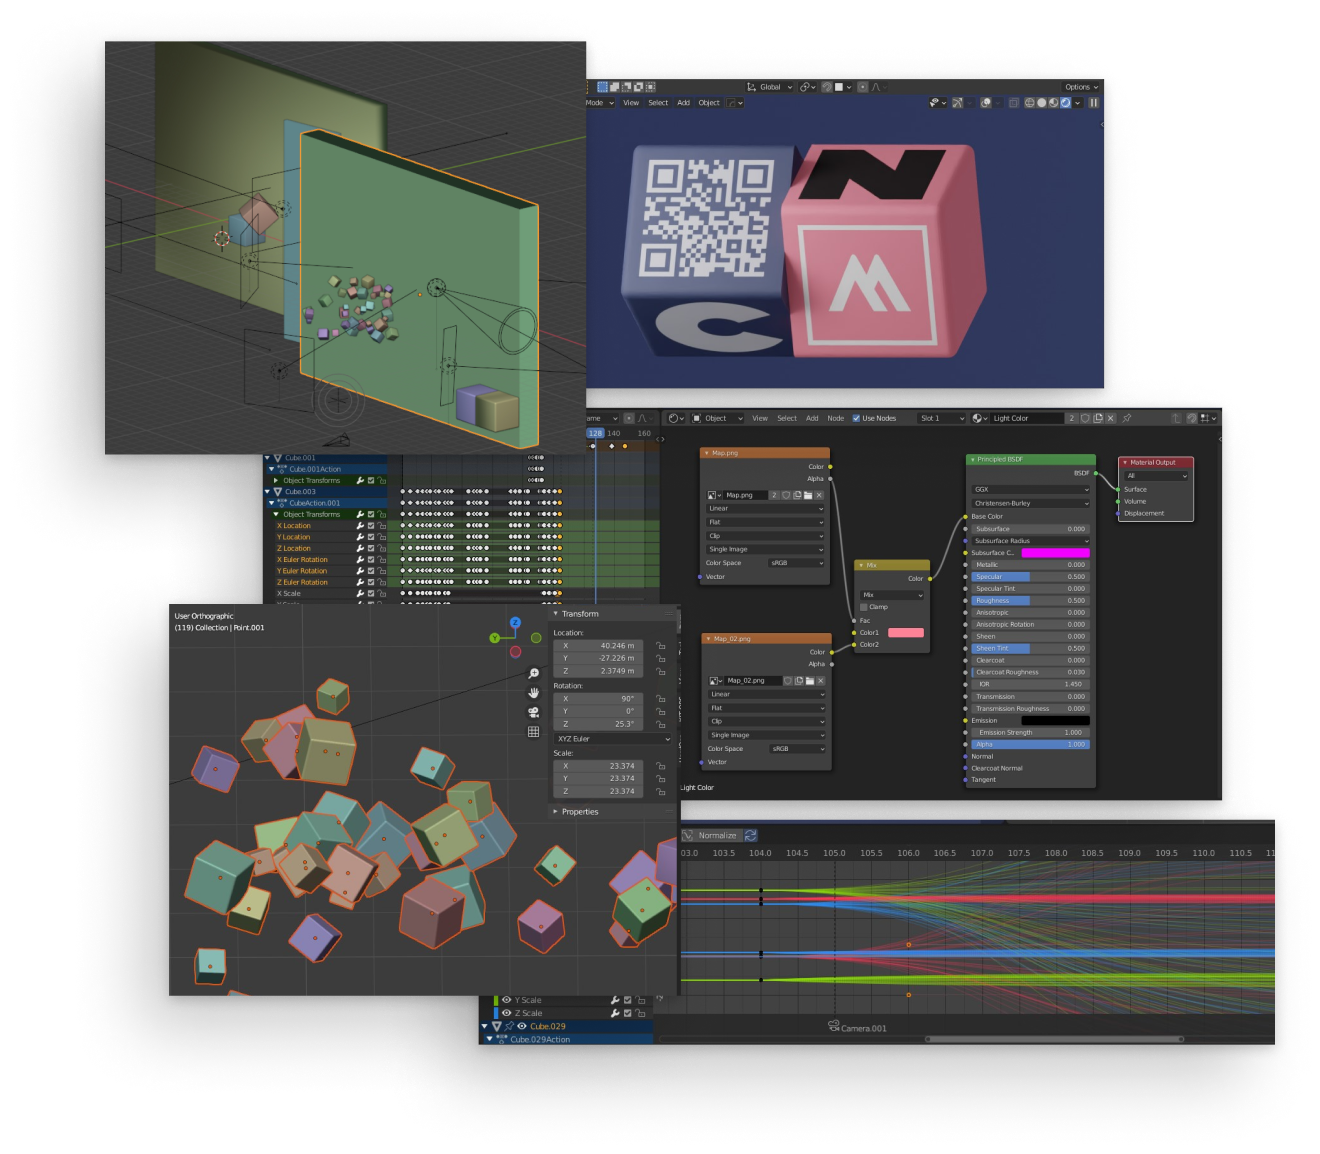Select wireframe viewport shading

point(1029,103)
